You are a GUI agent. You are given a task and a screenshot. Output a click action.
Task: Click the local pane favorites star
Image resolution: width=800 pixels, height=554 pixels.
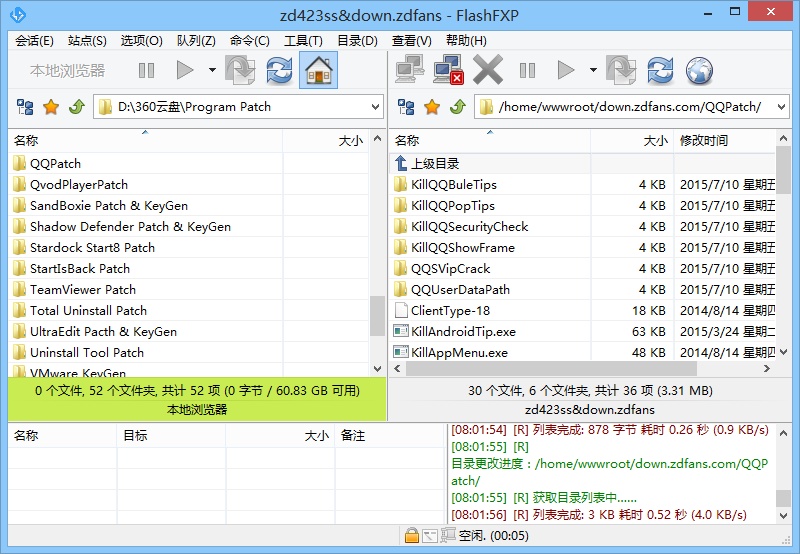point(51,107)
